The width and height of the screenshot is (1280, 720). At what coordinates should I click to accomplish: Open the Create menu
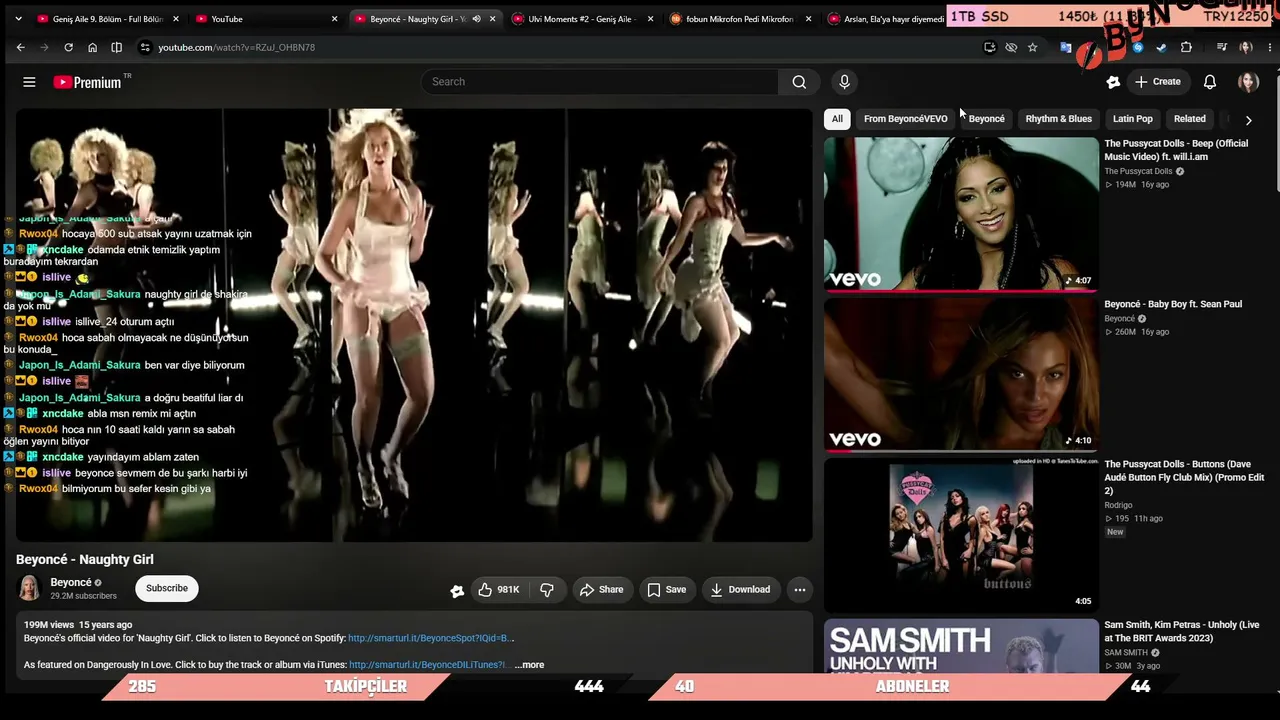click(x=1157, y=82)
